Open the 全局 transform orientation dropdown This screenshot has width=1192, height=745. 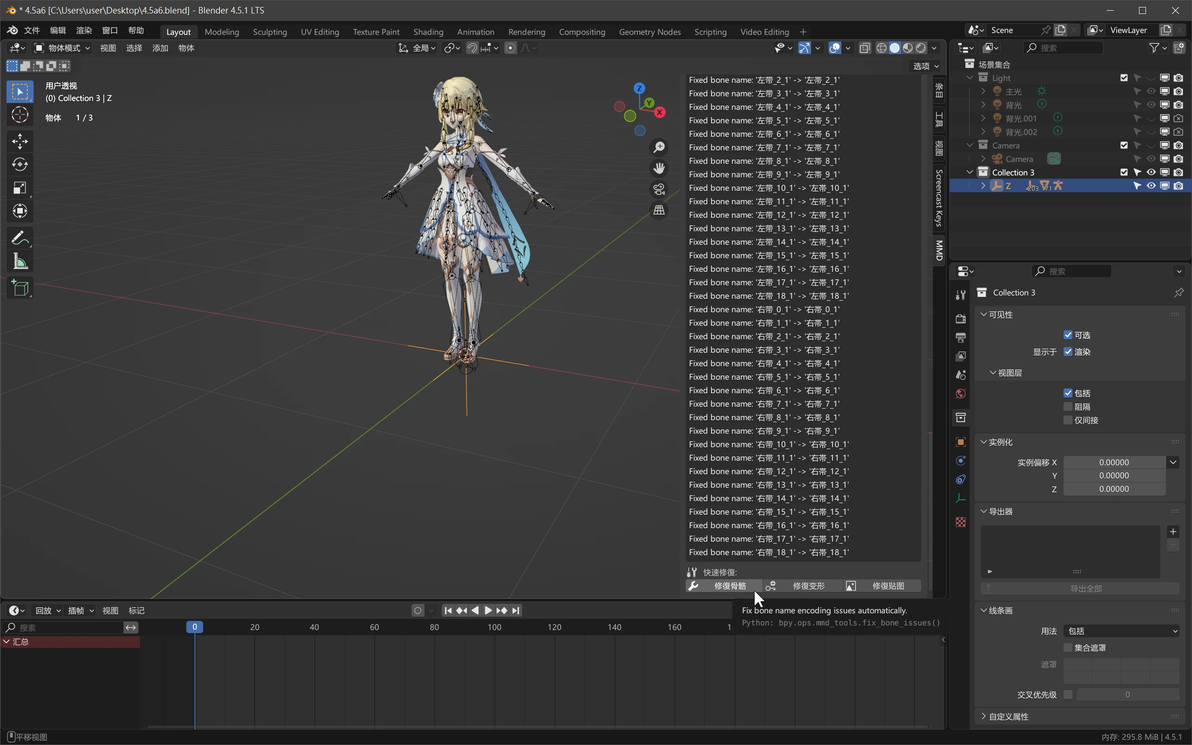pyautogui.click(x=418, y=48)
